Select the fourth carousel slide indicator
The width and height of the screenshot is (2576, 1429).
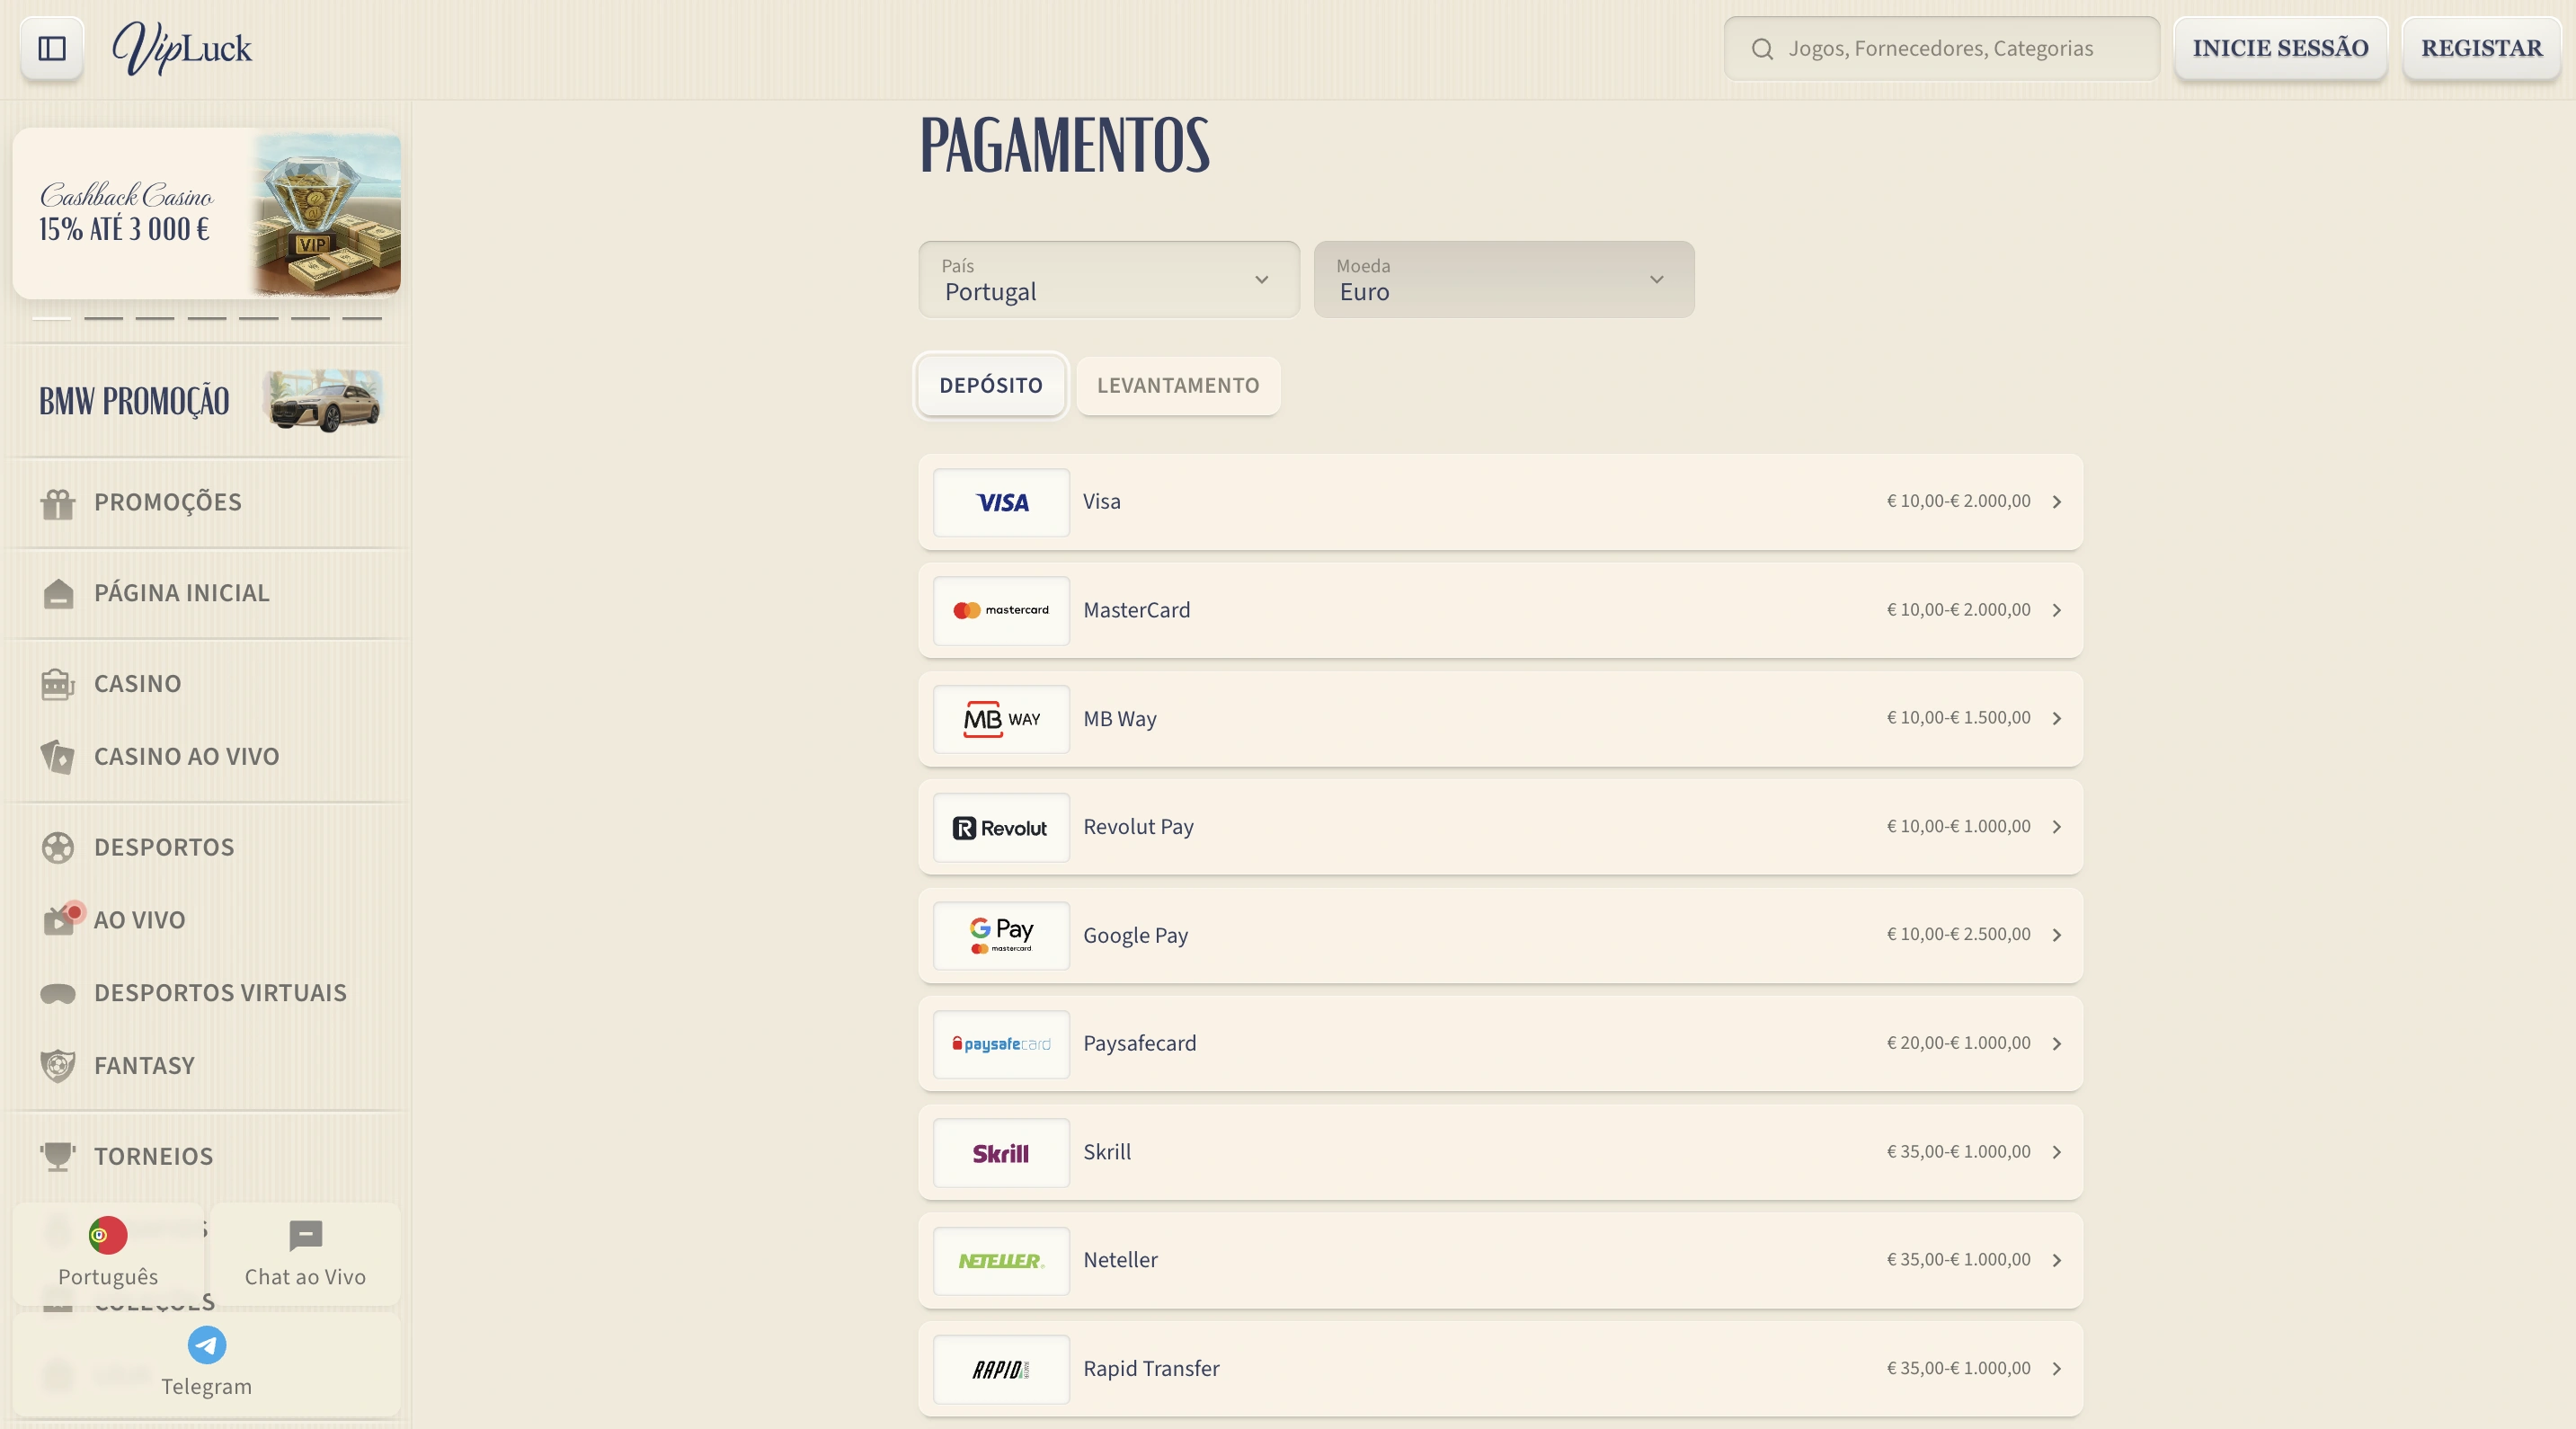[207, 318]
